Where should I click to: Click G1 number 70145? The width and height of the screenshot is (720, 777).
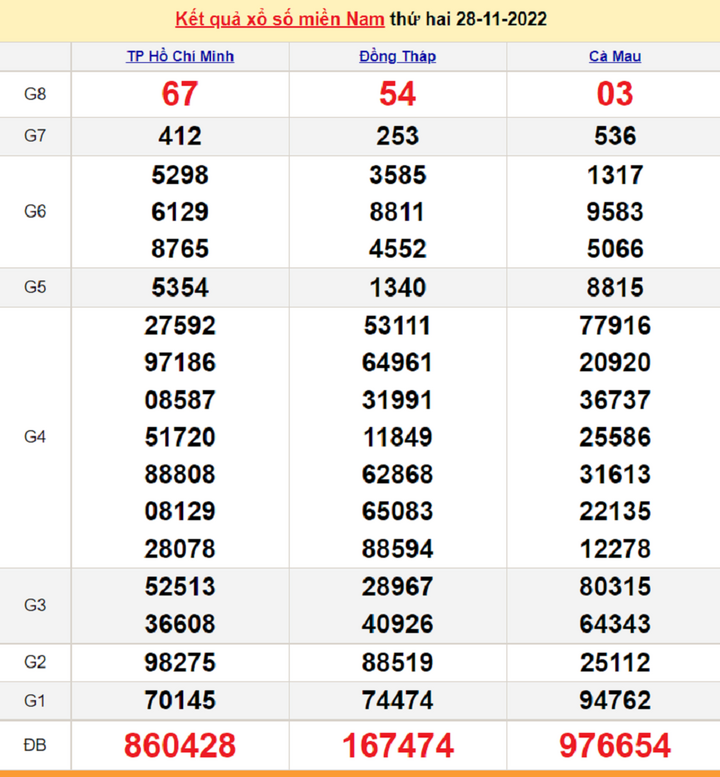[180, 701]
